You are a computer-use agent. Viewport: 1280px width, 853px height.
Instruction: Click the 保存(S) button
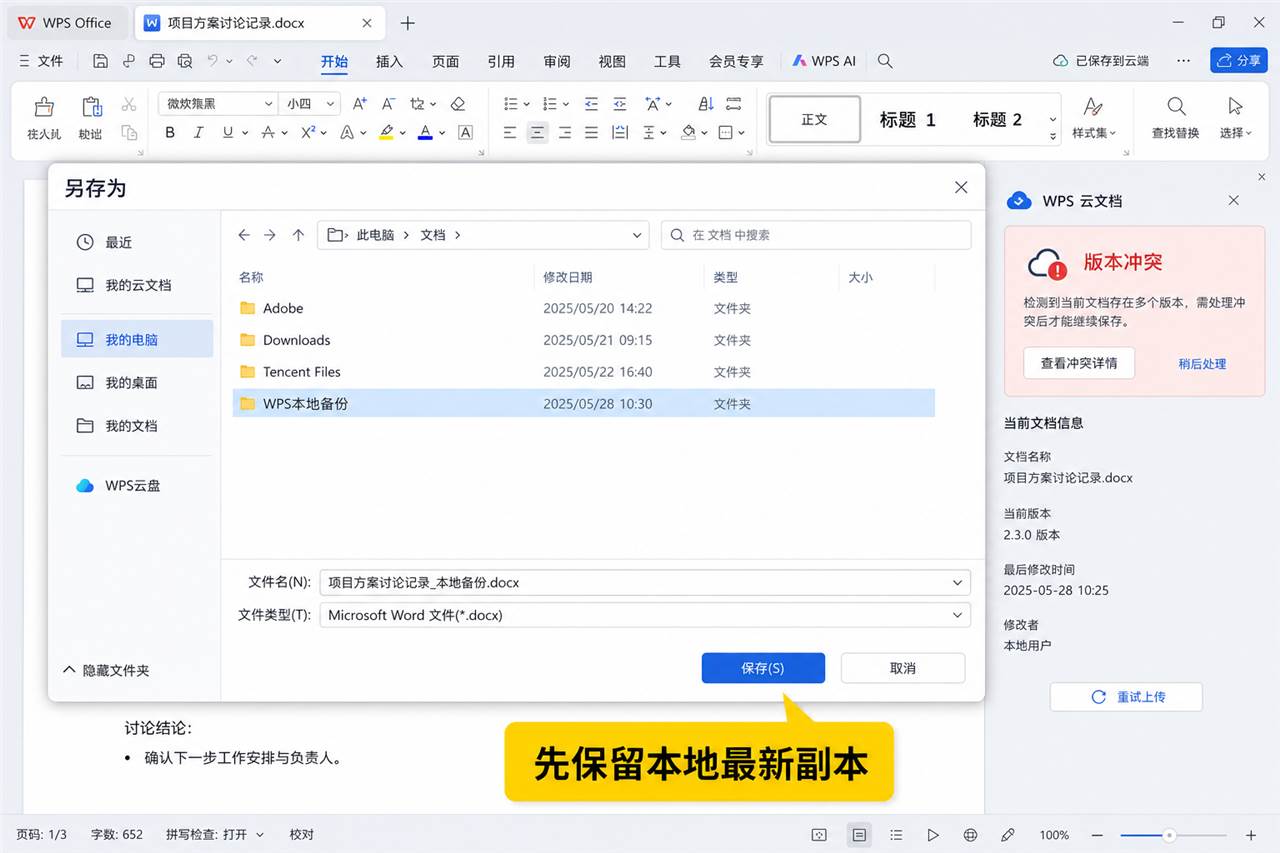(763, 668)
